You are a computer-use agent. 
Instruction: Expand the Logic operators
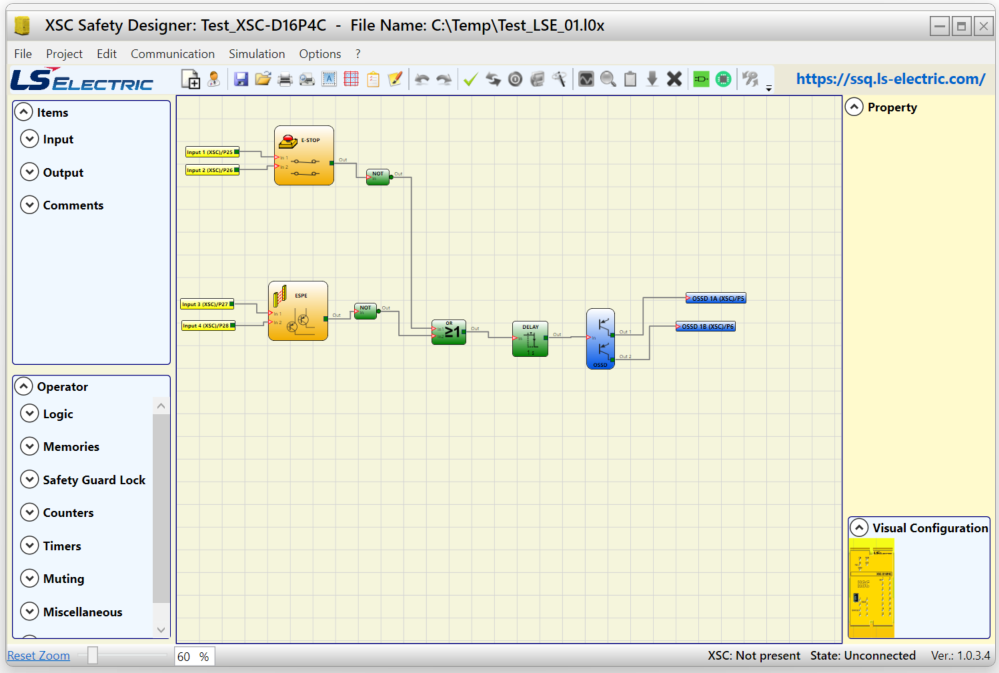[29, 413]
